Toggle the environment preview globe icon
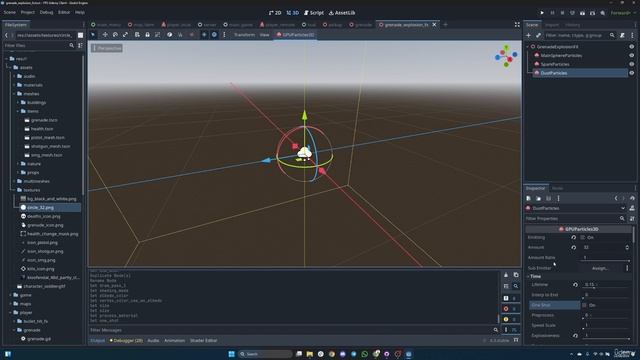Viewport: 640px width, 360px height. pos(214,35)
